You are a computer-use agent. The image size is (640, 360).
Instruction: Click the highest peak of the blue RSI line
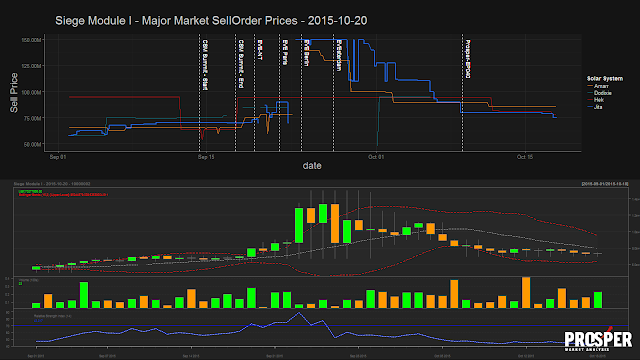coord(299,313)
